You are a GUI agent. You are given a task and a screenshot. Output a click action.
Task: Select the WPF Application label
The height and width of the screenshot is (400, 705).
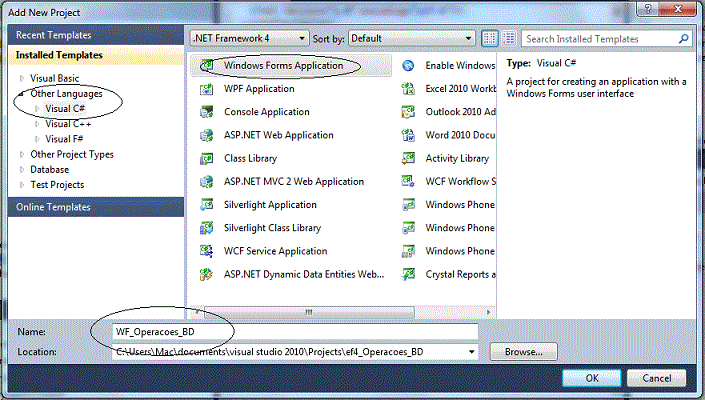(259, 89)
